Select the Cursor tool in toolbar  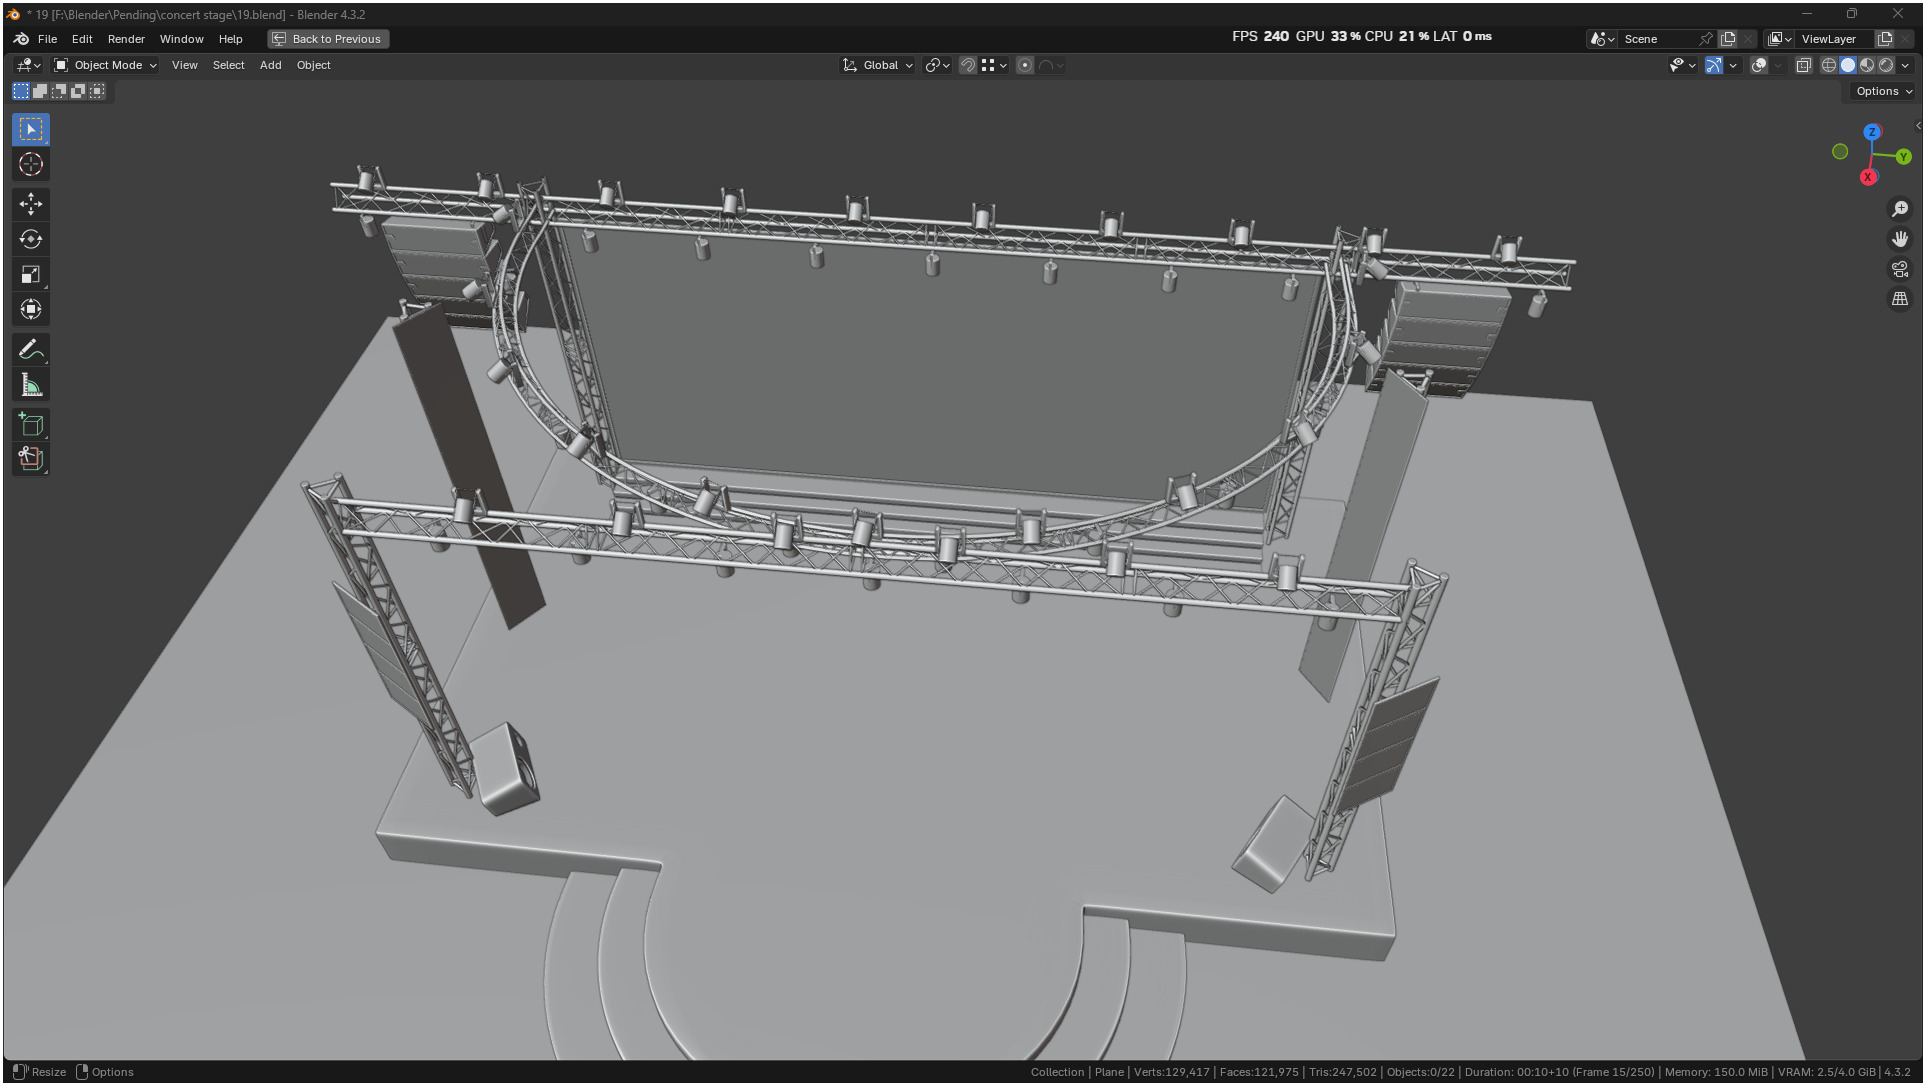click(31, 165)
